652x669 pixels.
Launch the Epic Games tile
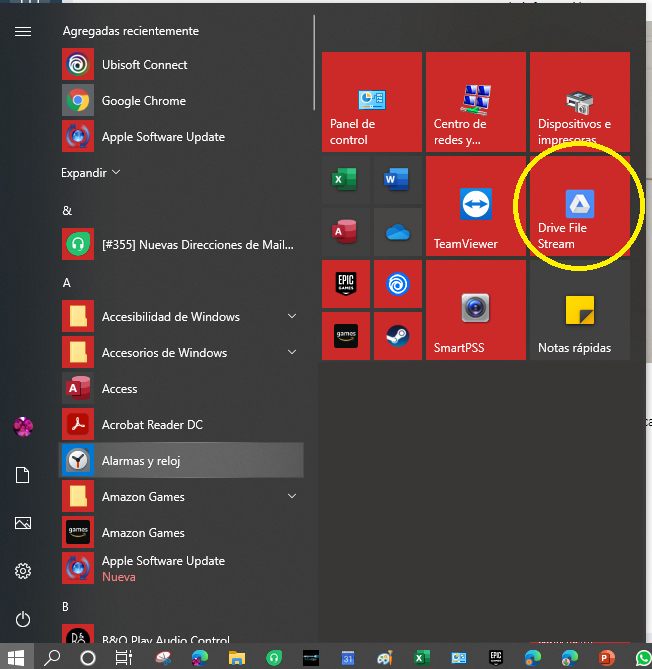pos(346,284)
